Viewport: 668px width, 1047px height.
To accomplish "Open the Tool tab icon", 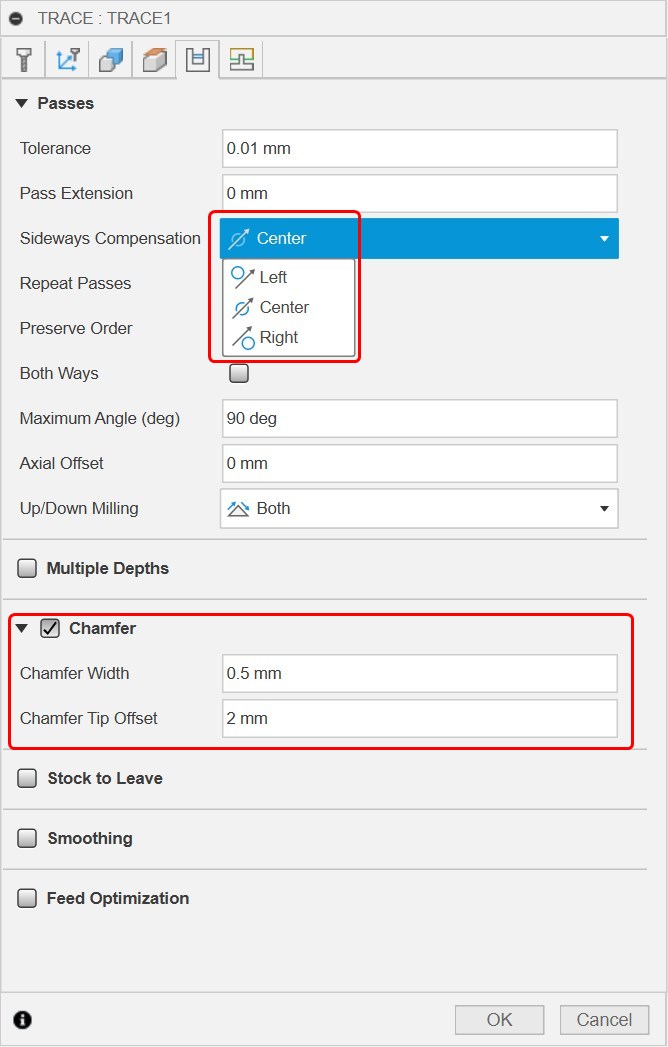I will pos(24,60).
